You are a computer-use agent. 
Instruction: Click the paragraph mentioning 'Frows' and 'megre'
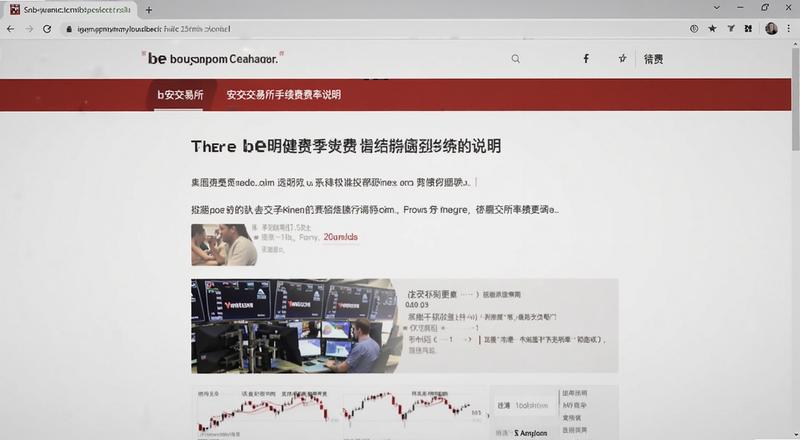pyautogui.click(x=374, y=210)
